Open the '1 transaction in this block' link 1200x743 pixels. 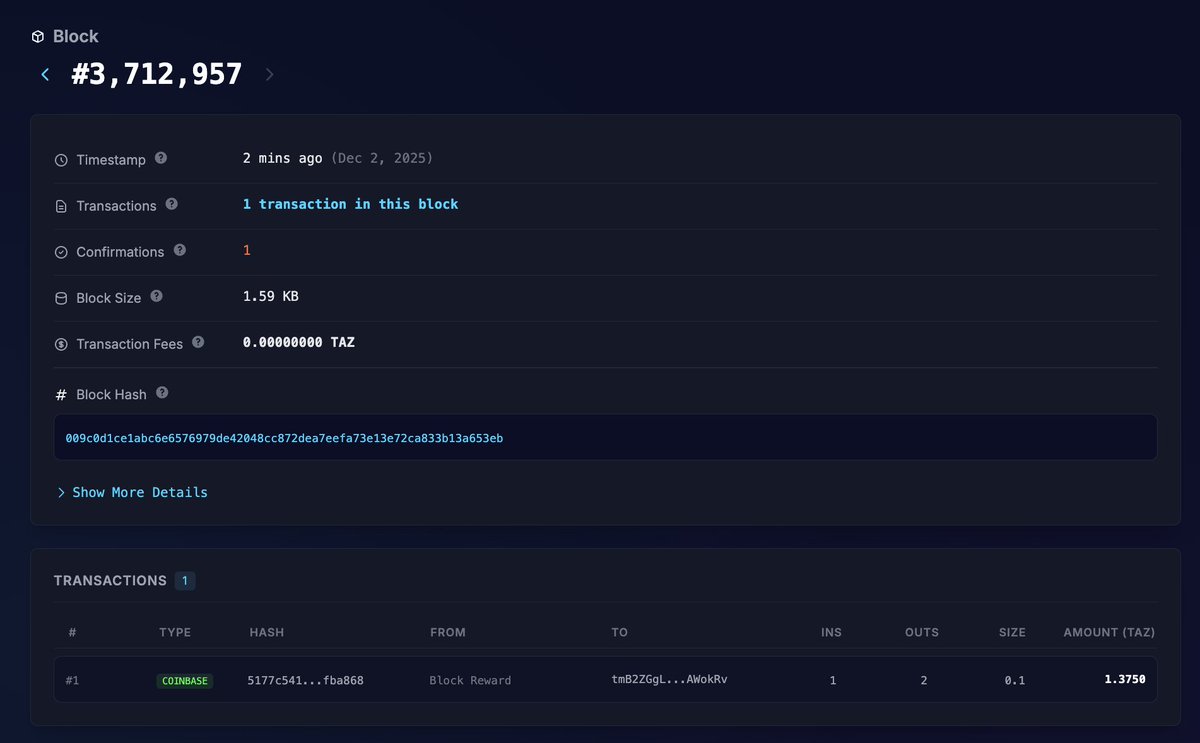tap(350, 204)
